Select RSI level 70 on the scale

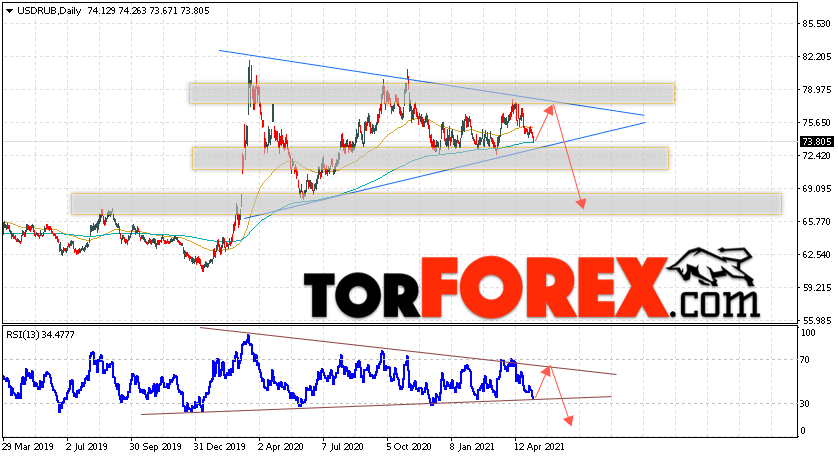pos(806,360)
